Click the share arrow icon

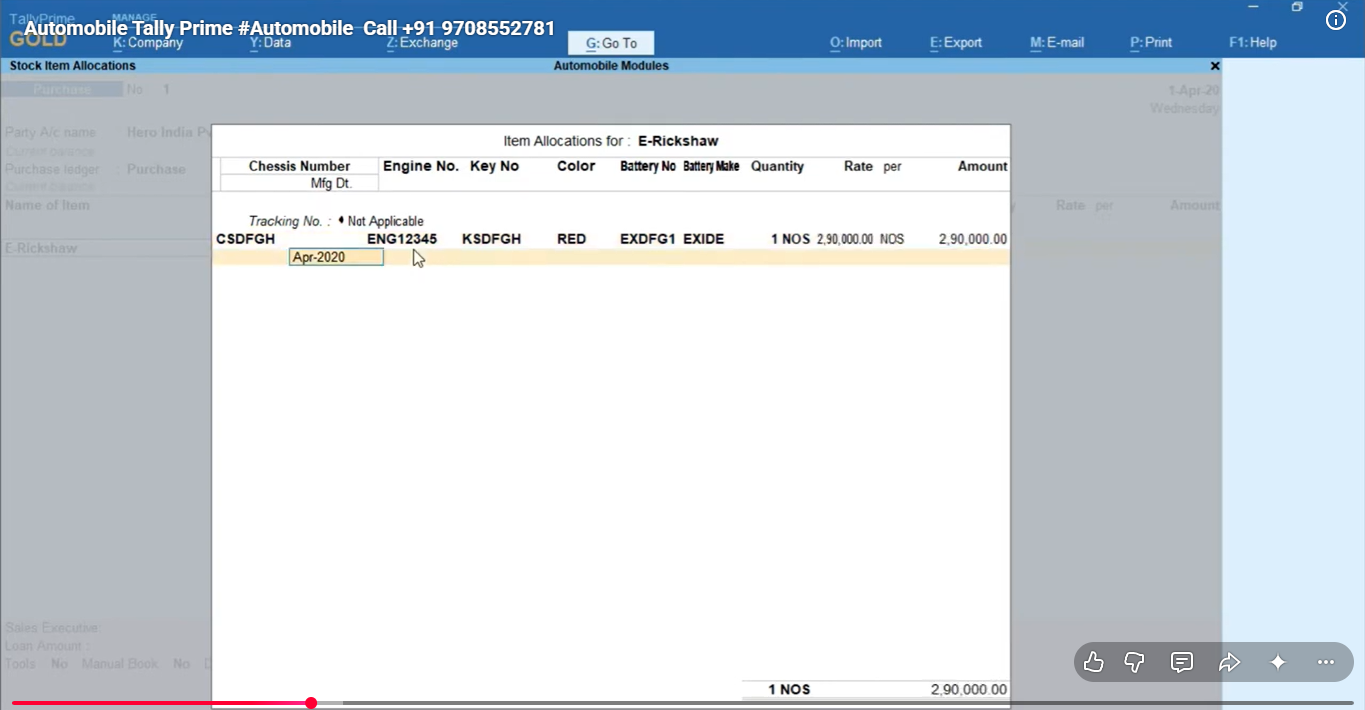click(x=1230, y=662)
